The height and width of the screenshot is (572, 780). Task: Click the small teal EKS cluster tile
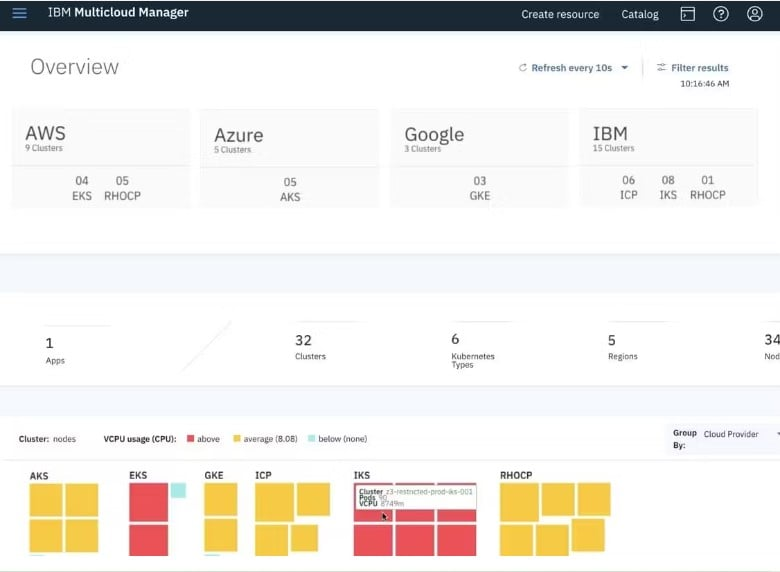pos(178,490)
